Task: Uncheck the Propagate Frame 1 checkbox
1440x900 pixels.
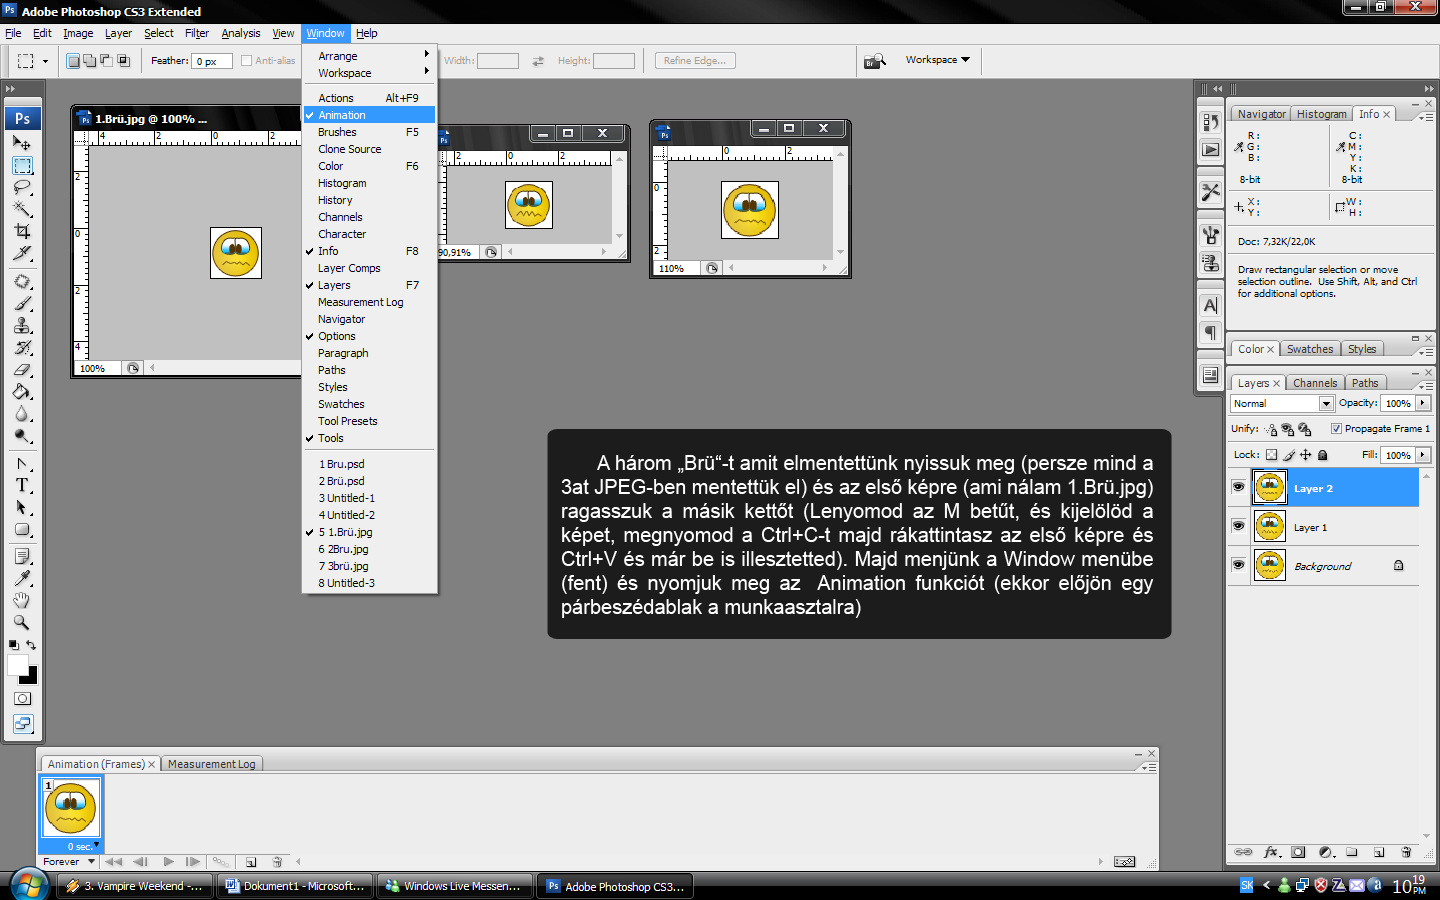Action: 1336,429
